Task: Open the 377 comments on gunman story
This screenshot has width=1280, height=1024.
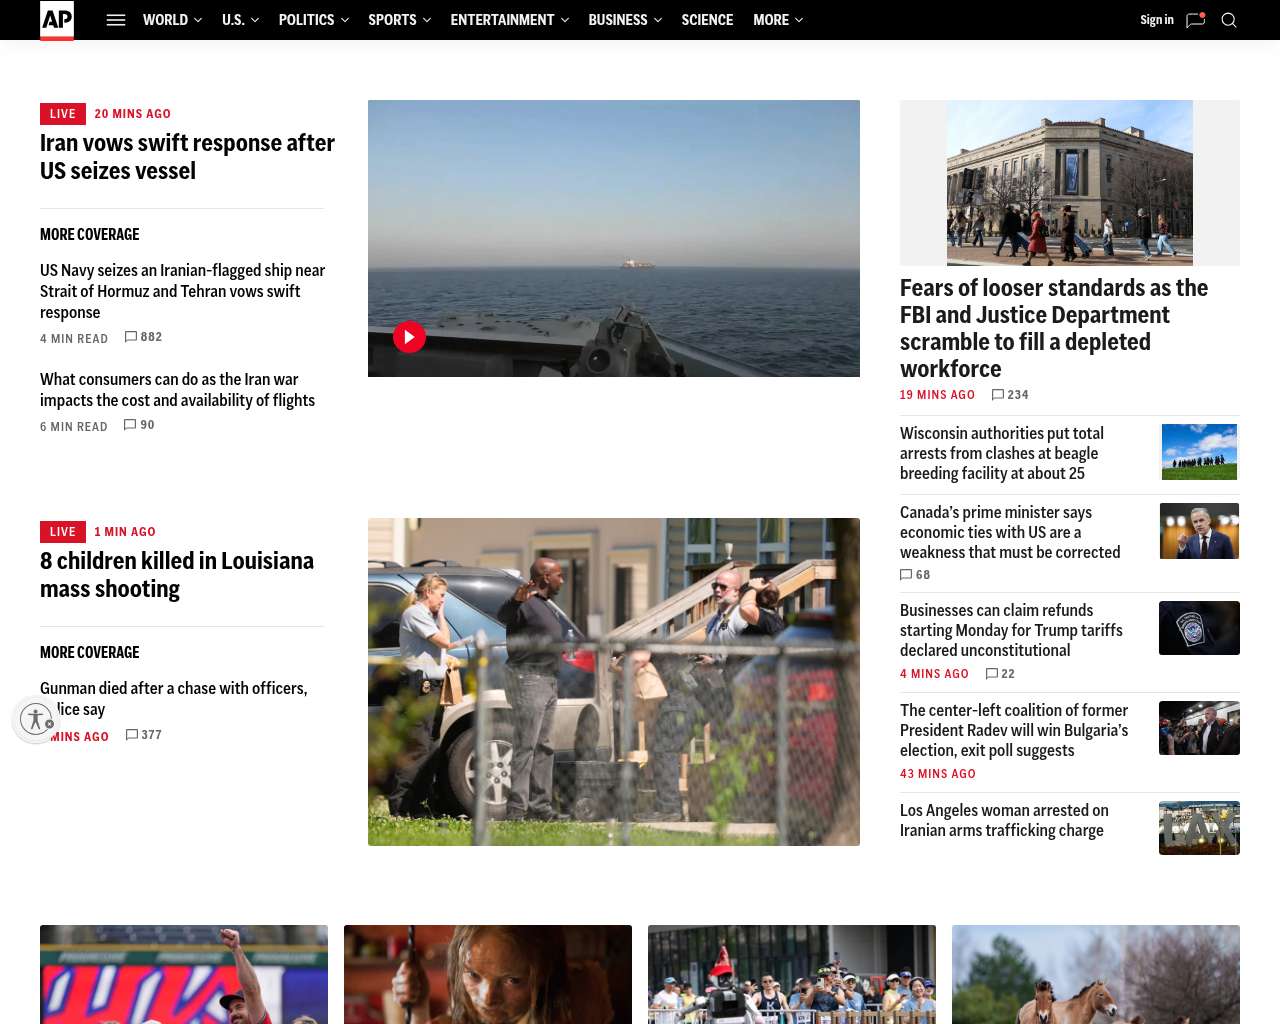Action: [x=144, y=735]
